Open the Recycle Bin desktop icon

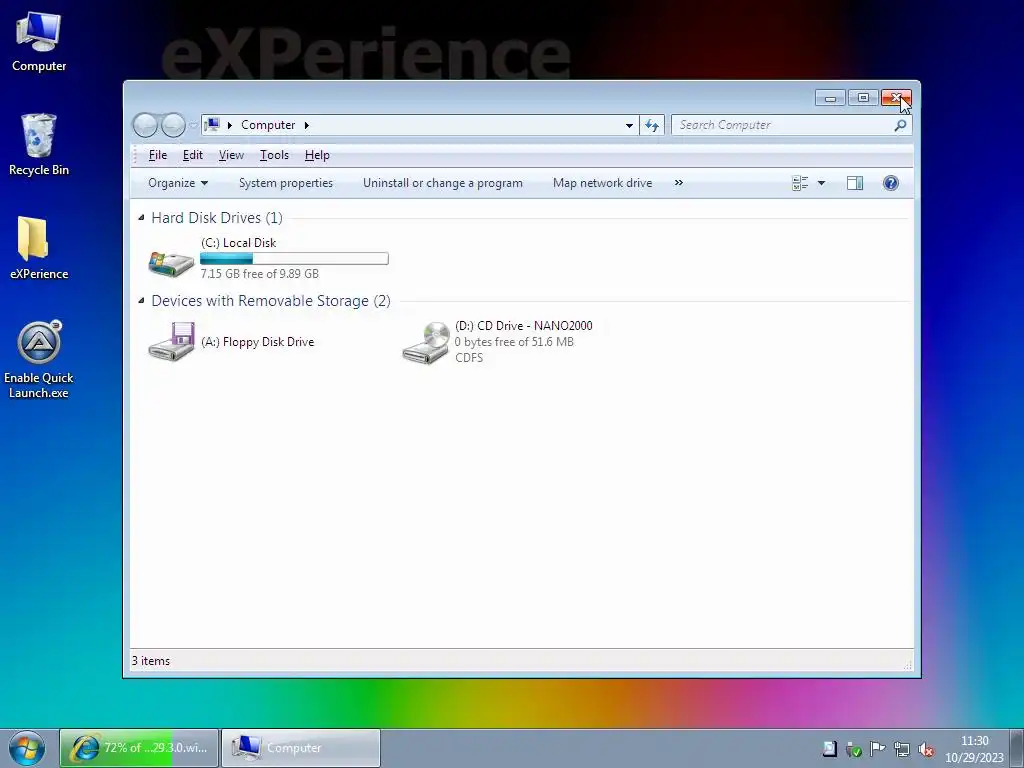pyautogui.click(x=39, y=144)
